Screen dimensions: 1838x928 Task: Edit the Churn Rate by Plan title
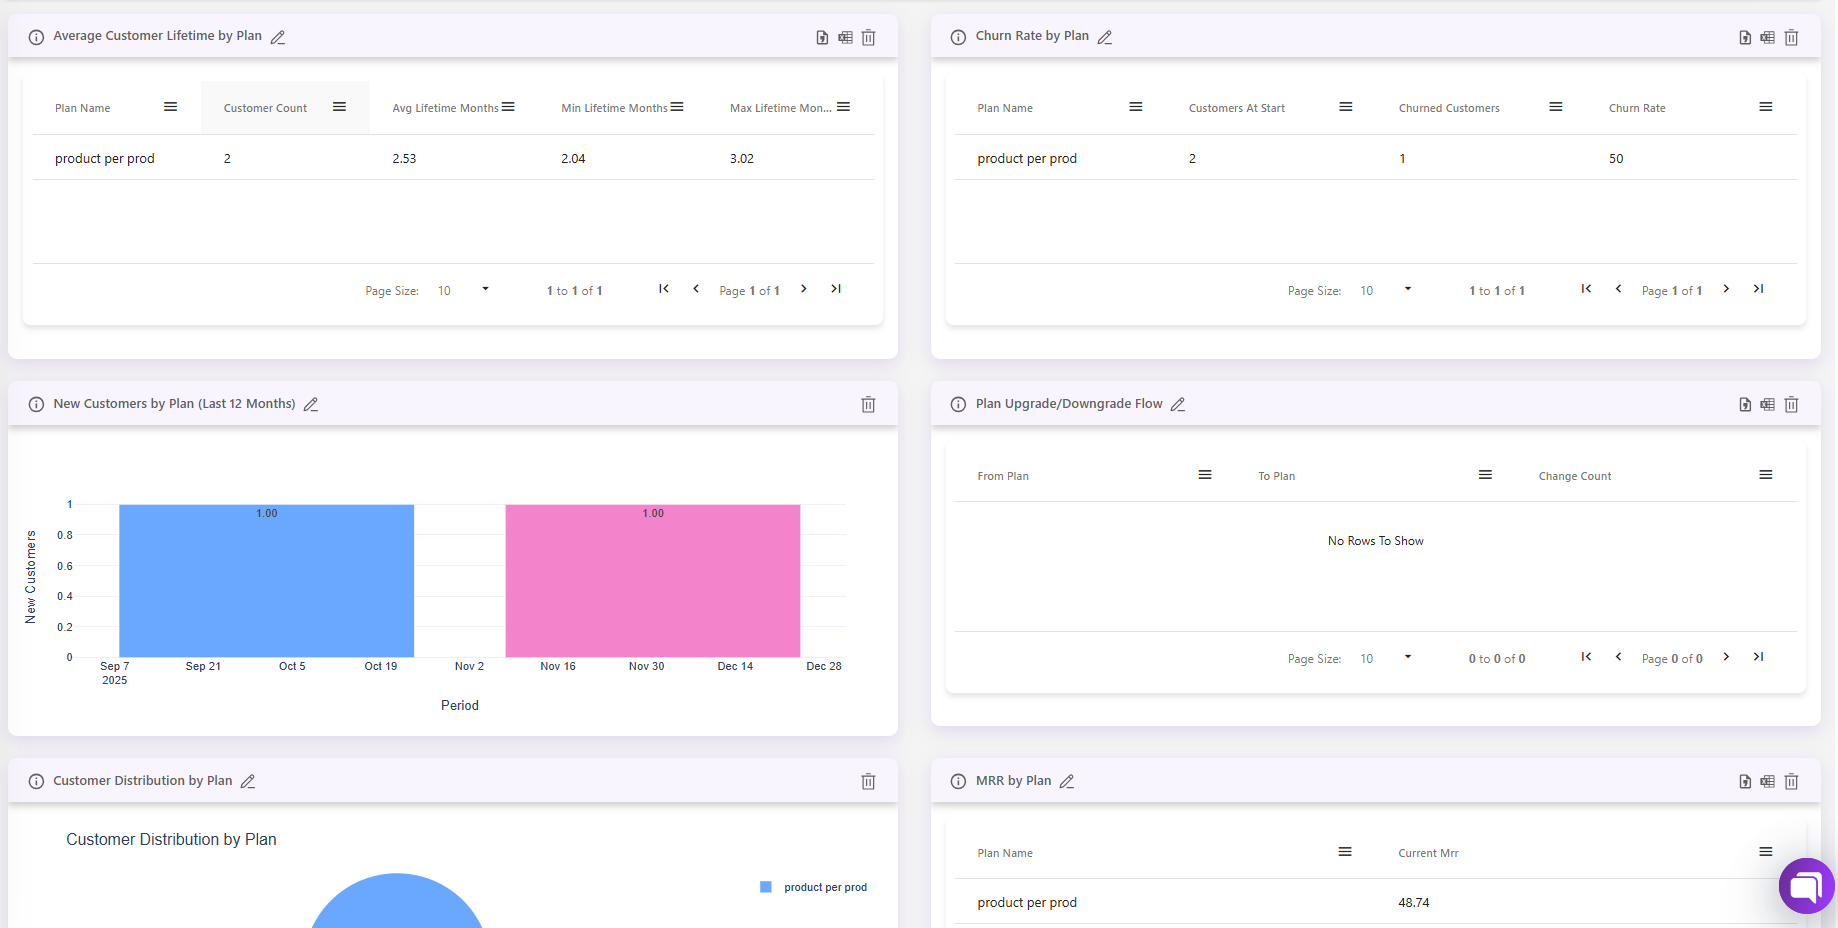point(1105,37)
